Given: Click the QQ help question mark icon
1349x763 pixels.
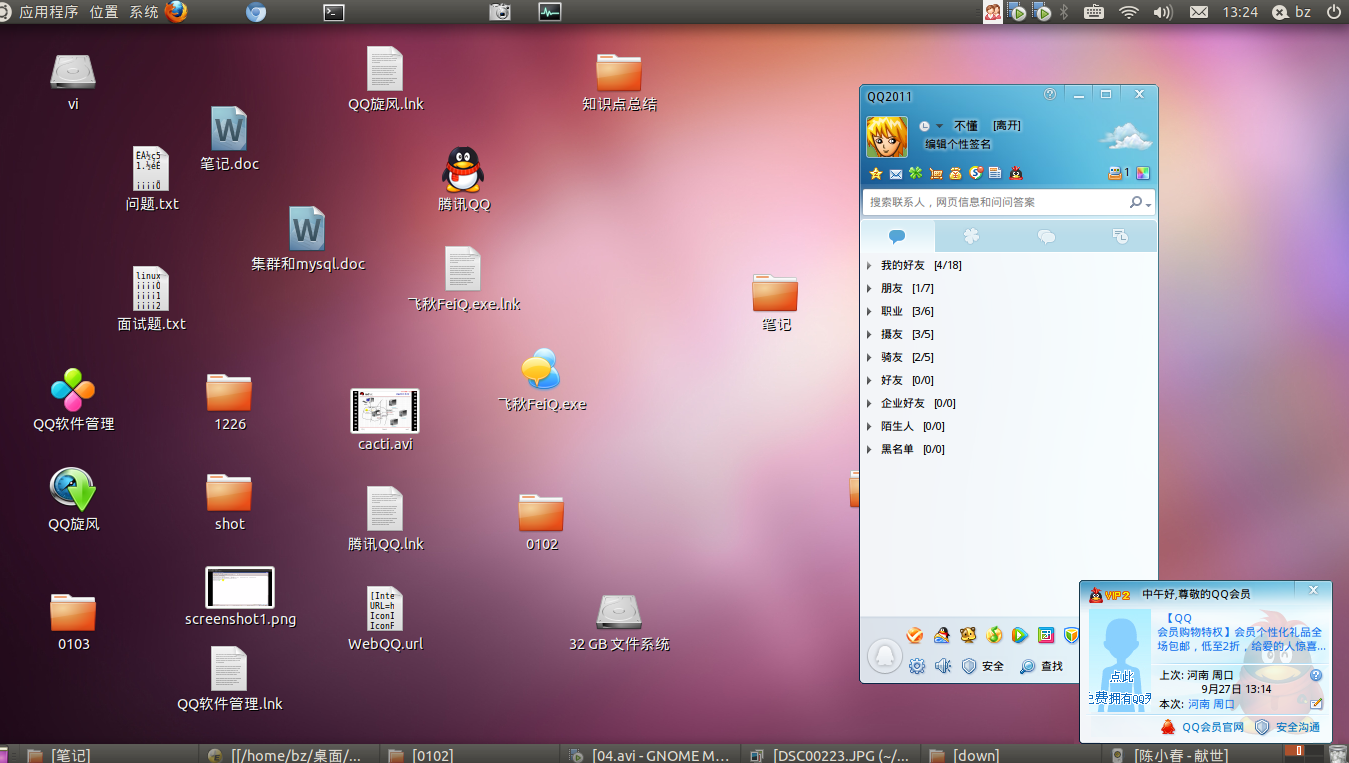Looking at the screenshot, I should pyautogui.click(x=1050, y=94).
